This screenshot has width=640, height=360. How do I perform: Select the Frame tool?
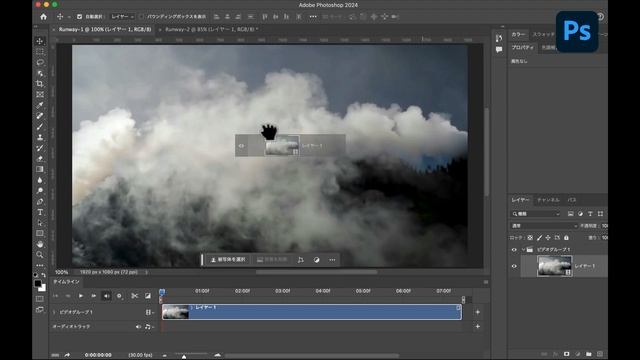[40, 94]
